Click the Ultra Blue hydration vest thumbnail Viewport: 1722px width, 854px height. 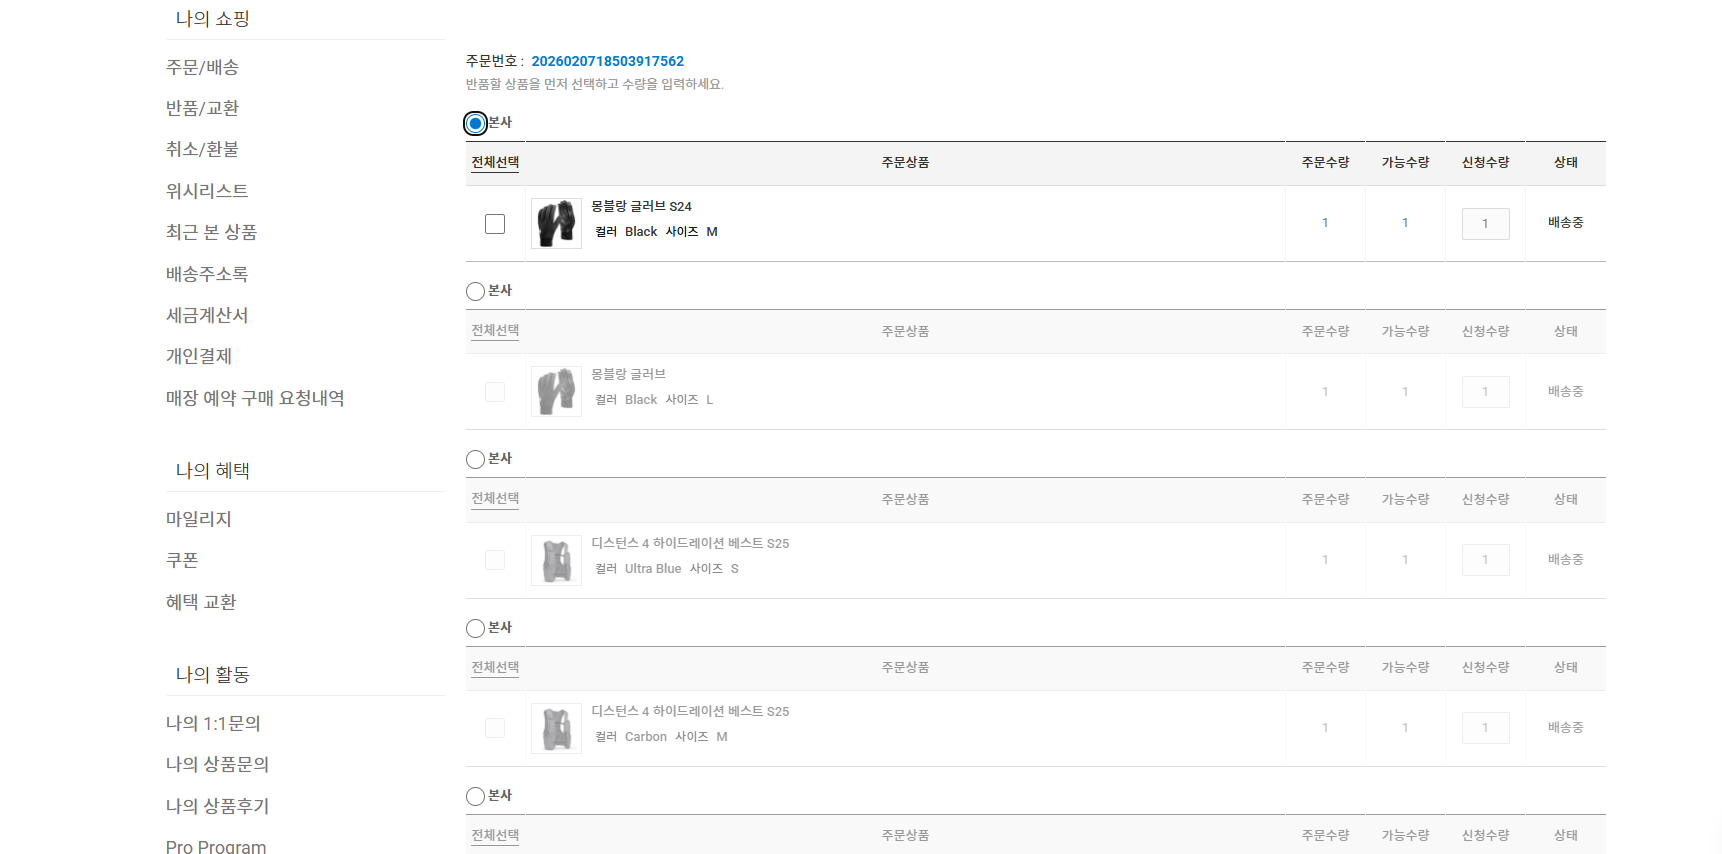556,560
